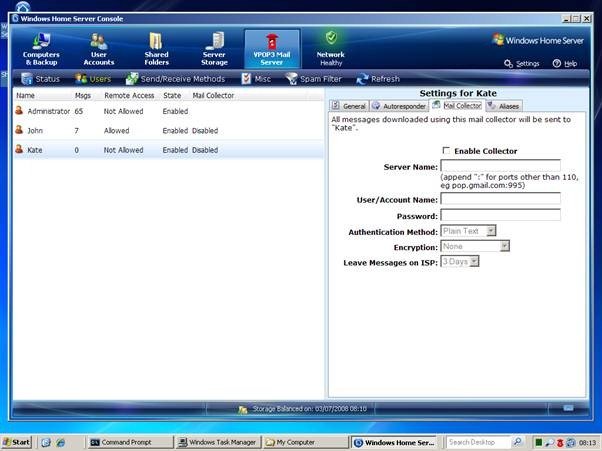The height and width of the screenshot is (451, 602).
Task: Show Users list page
Action: click(93, 79)
